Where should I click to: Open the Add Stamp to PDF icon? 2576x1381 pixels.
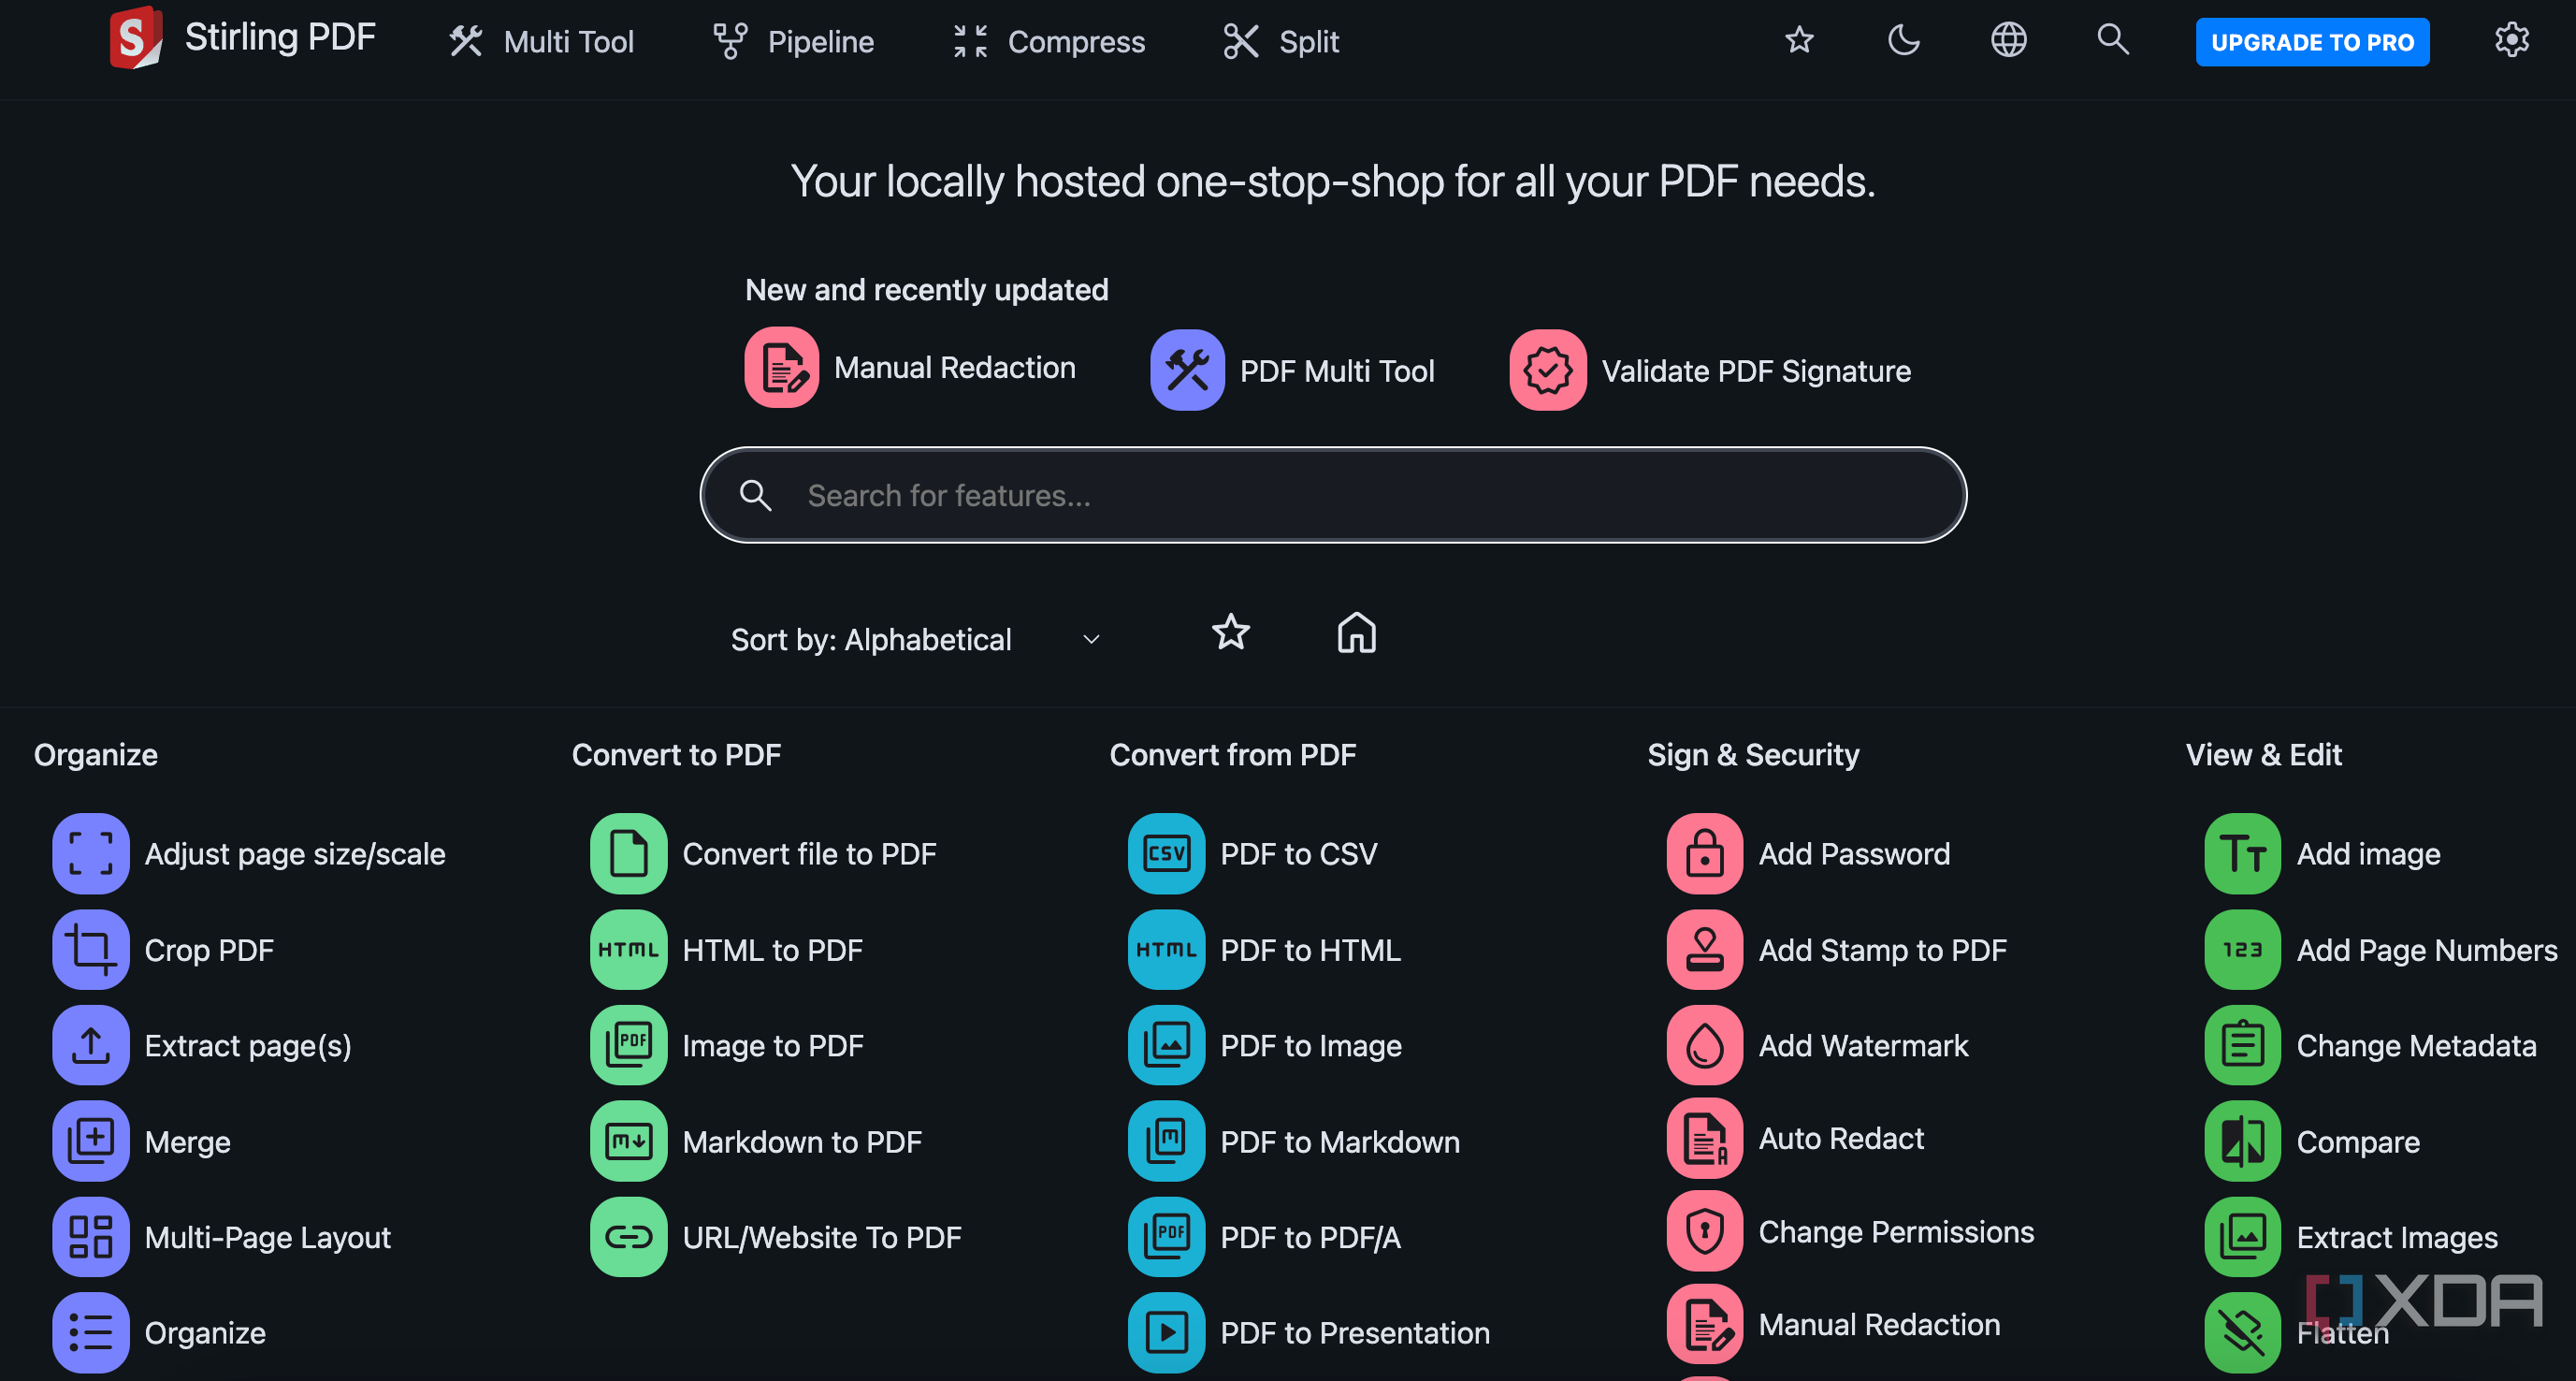pyautogui.click(x=1704, y=949)
